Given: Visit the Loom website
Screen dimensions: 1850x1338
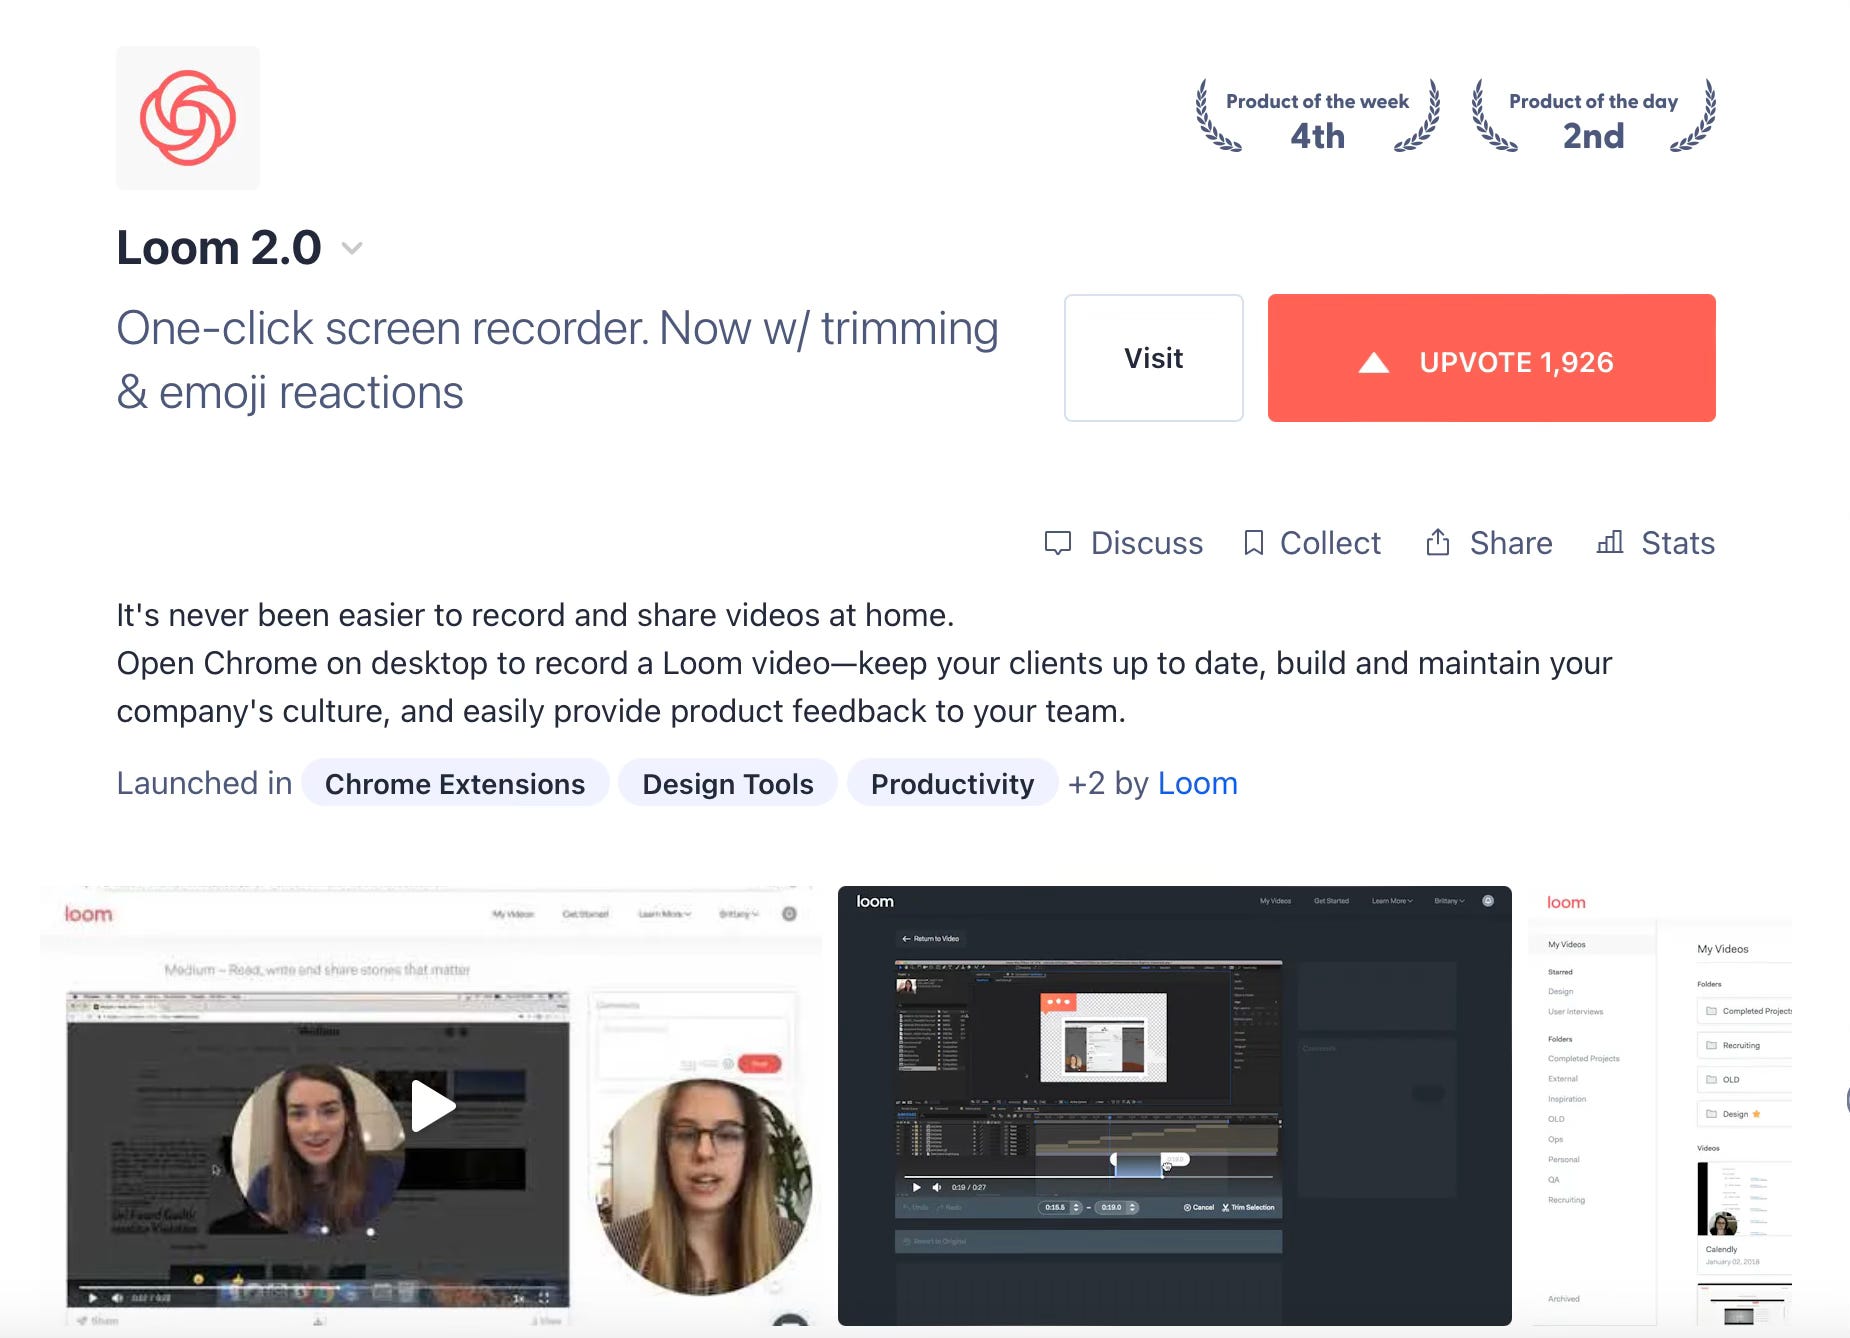Looking at the screenshot, I should click(x=1154, y=358).
